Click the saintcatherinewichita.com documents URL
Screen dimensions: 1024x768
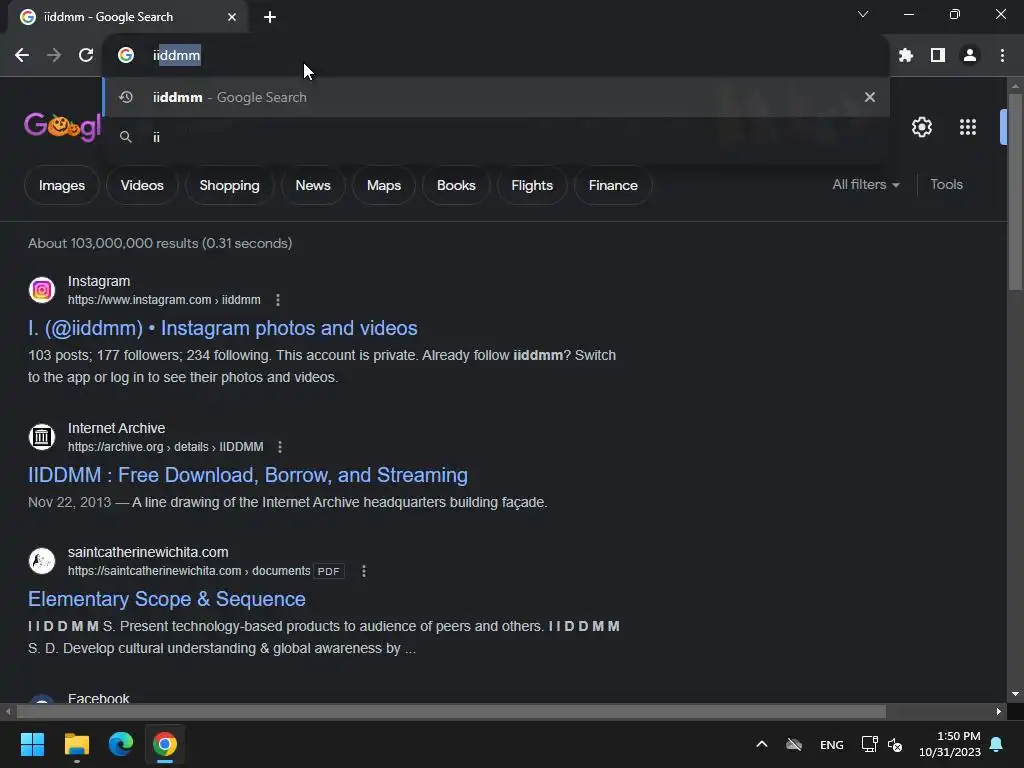pos(189,571)
